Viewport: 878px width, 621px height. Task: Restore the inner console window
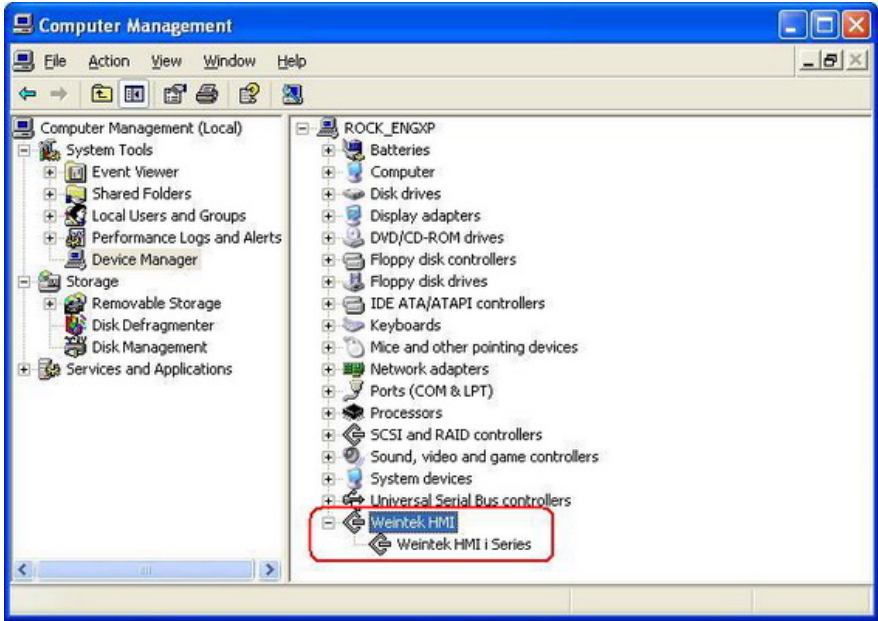click(x=831, y=60)
